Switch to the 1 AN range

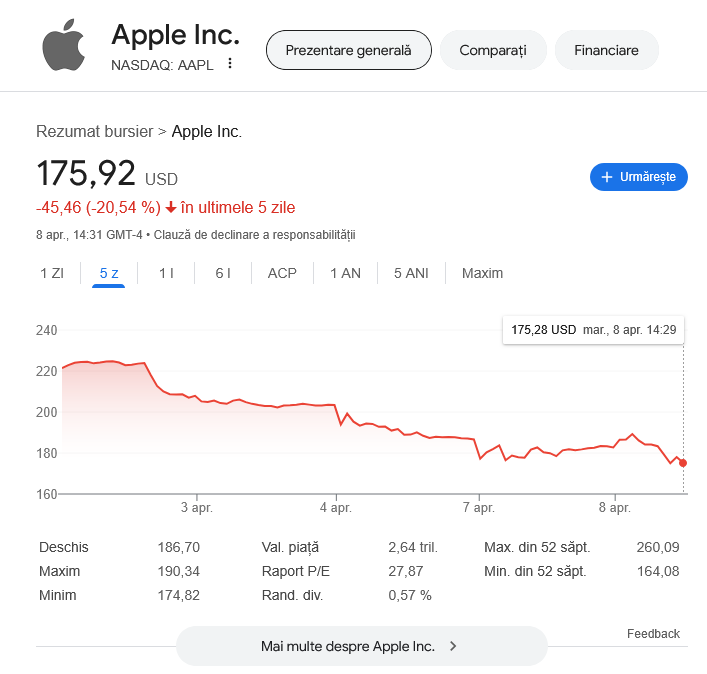pos(345,273)
